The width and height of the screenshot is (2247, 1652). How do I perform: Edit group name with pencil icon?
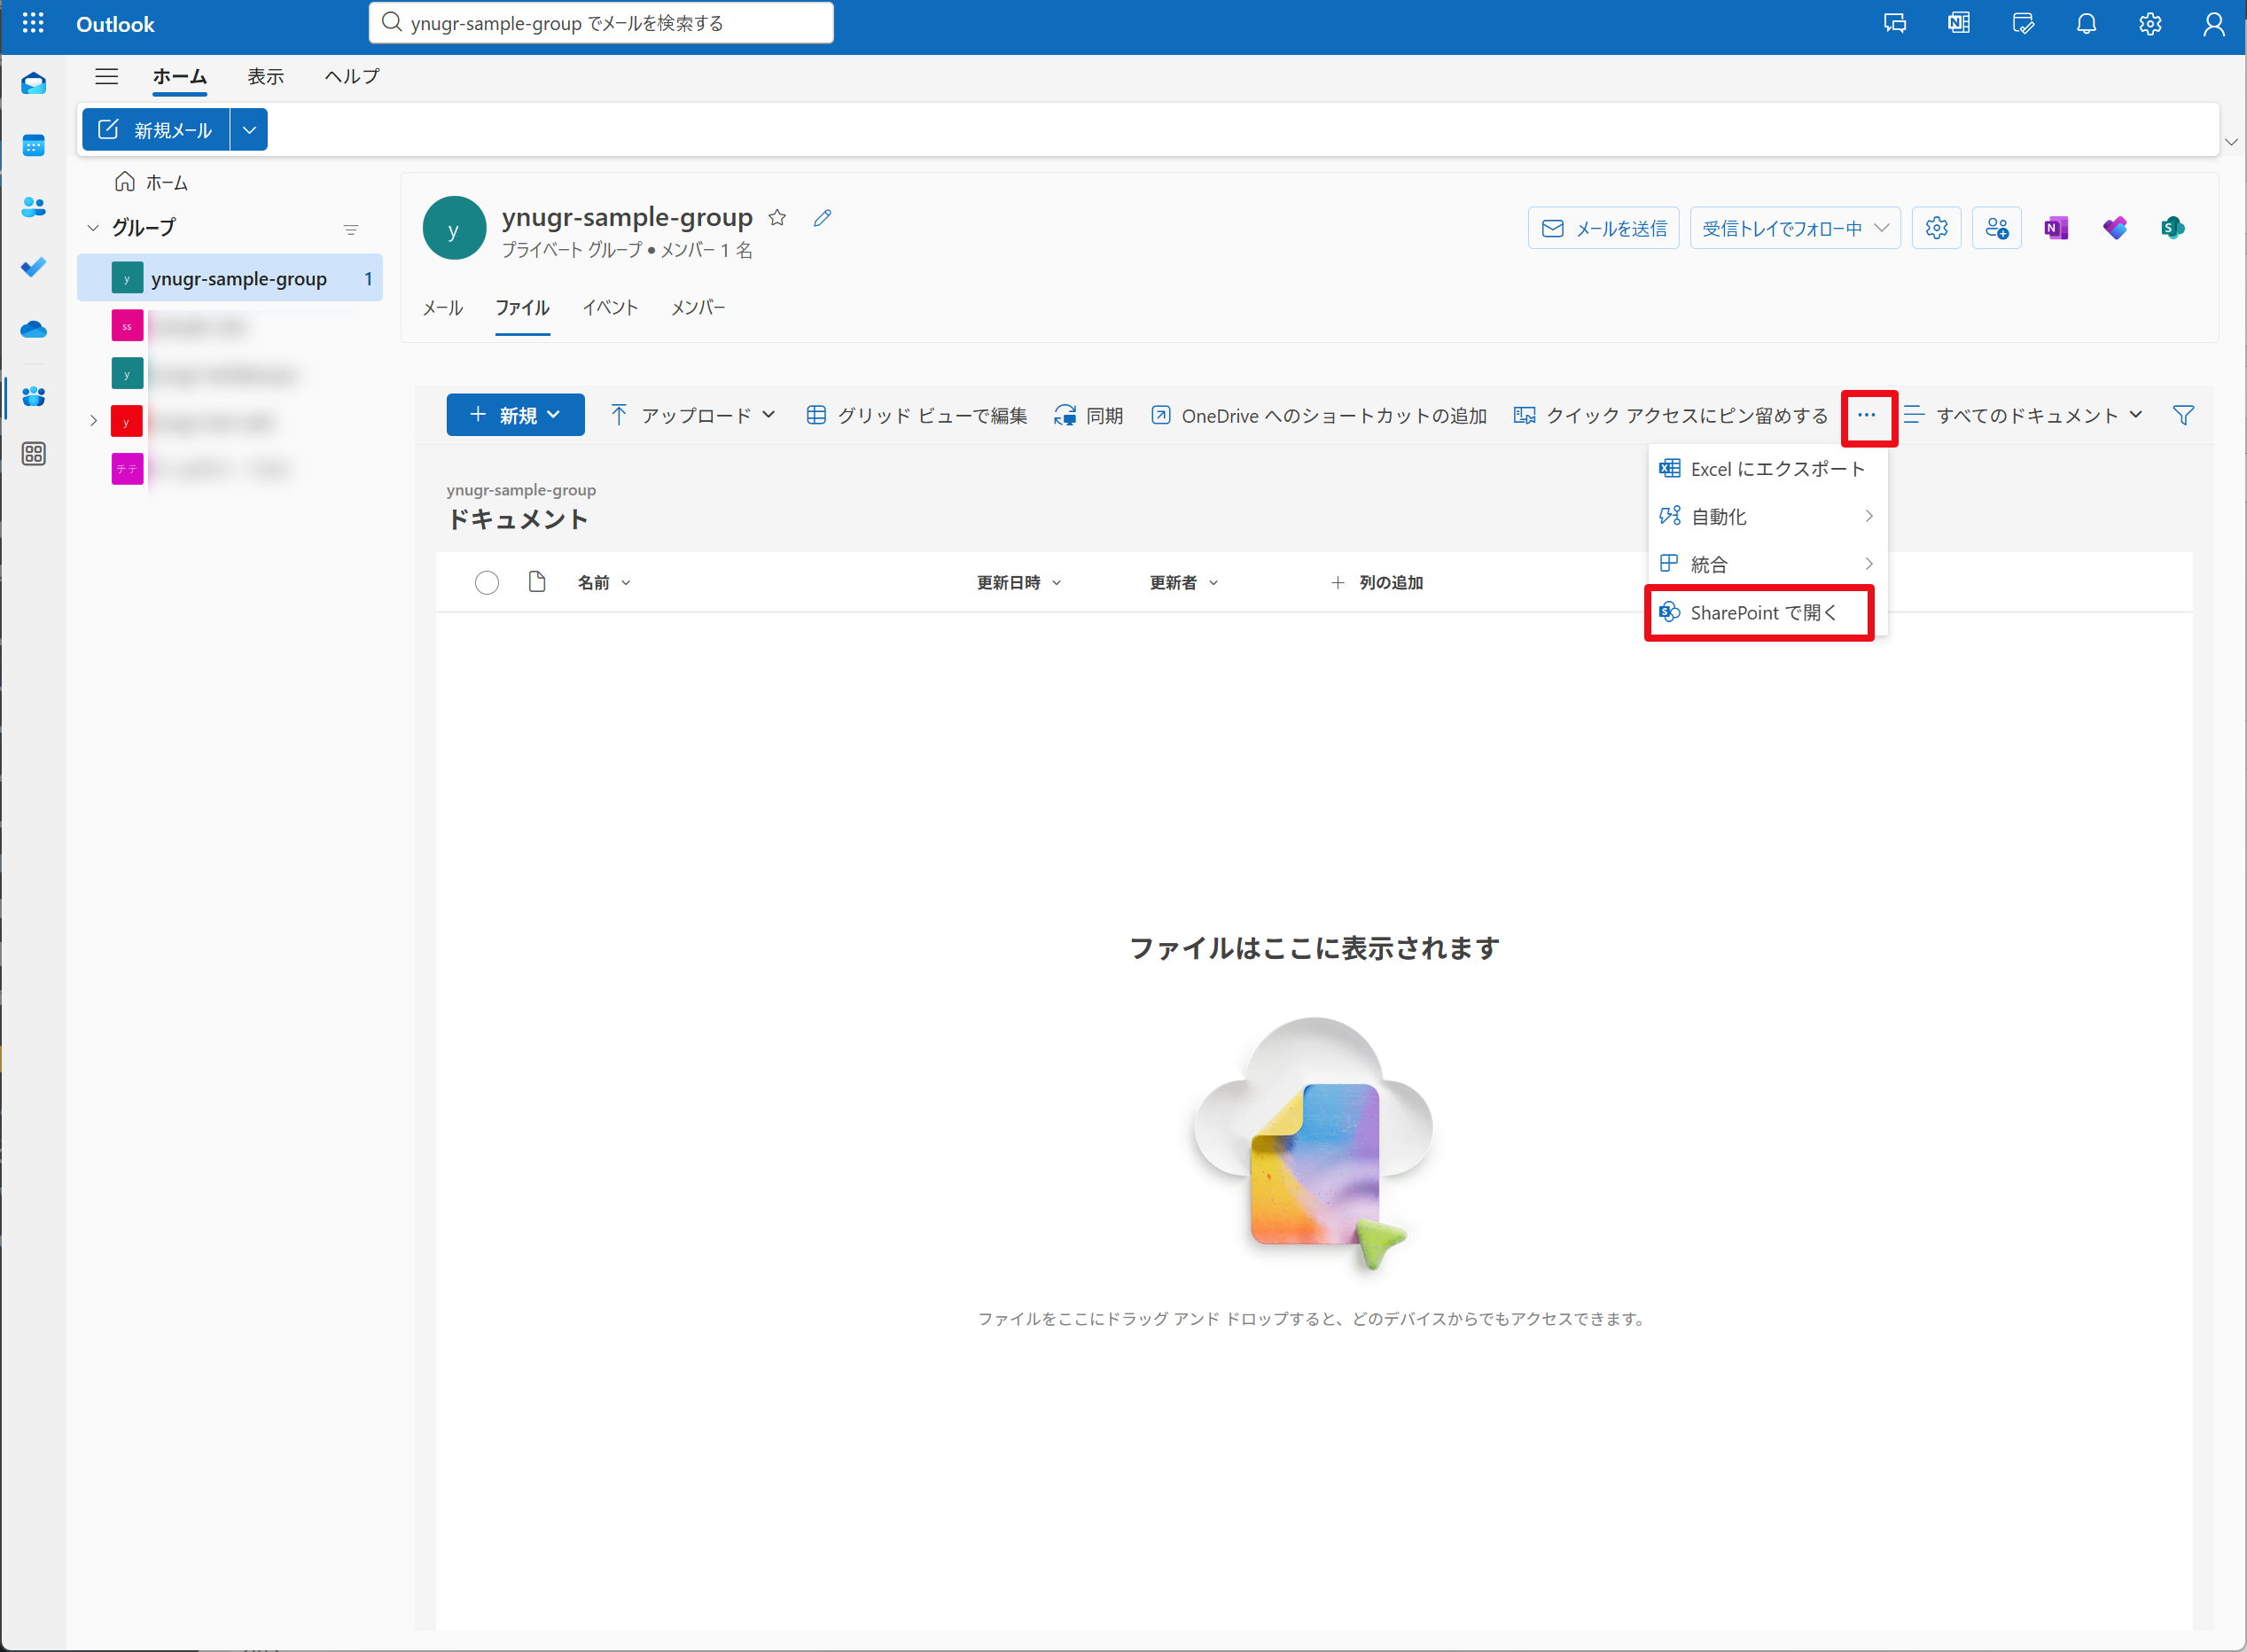click(822, 218)
